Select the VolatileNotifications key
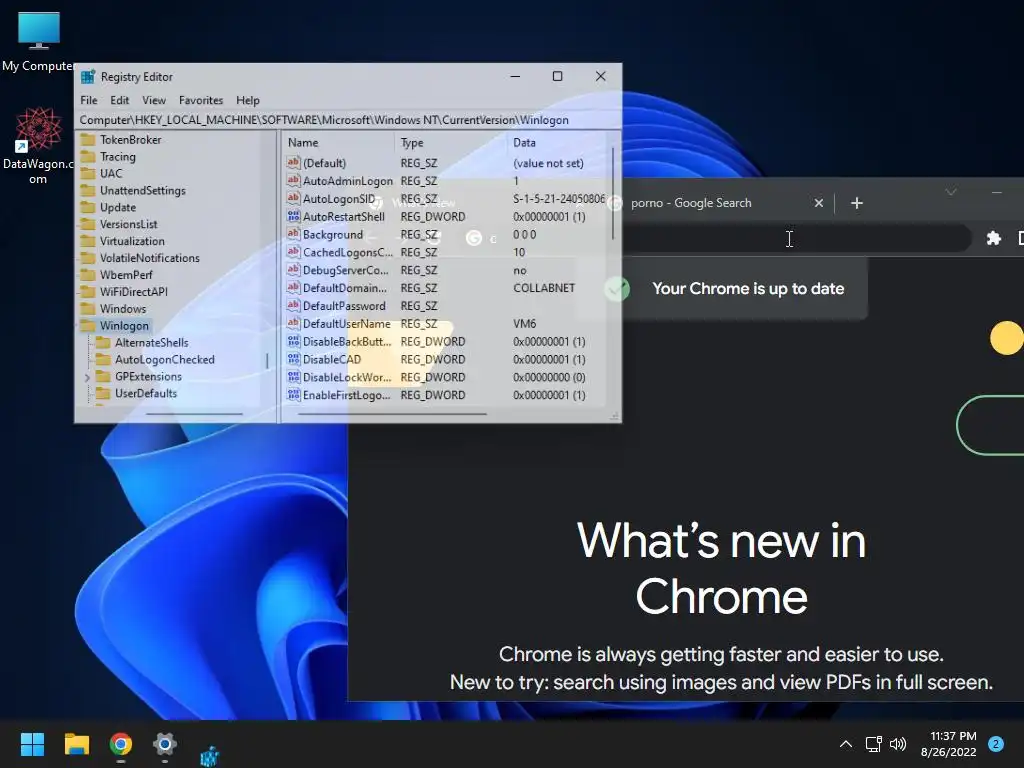 (x=150, y=259)
